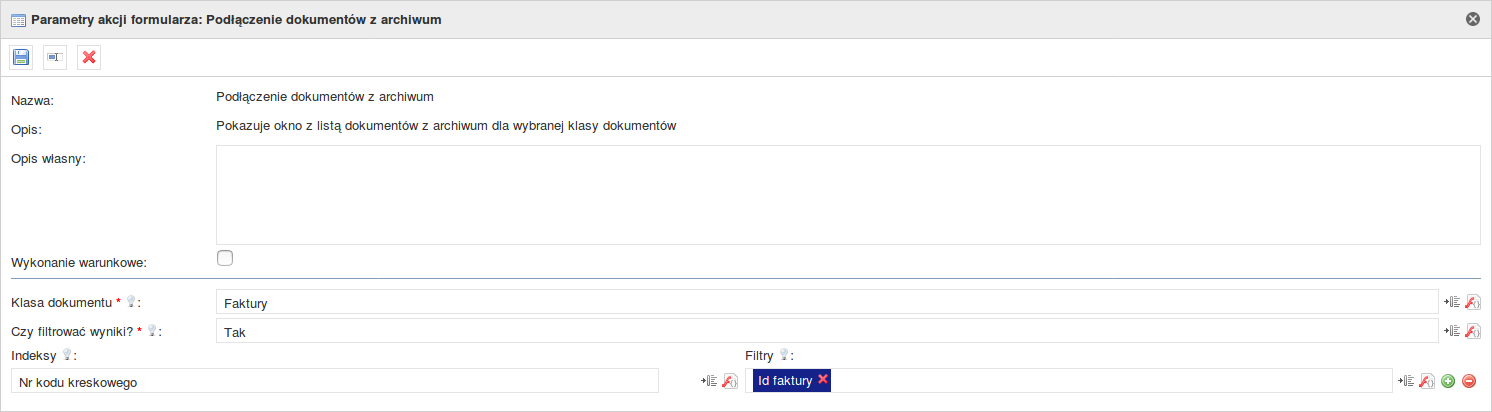Show hint bulb next to Filtry label
This screenshot has width=1492, height=412.
point(784,355)
